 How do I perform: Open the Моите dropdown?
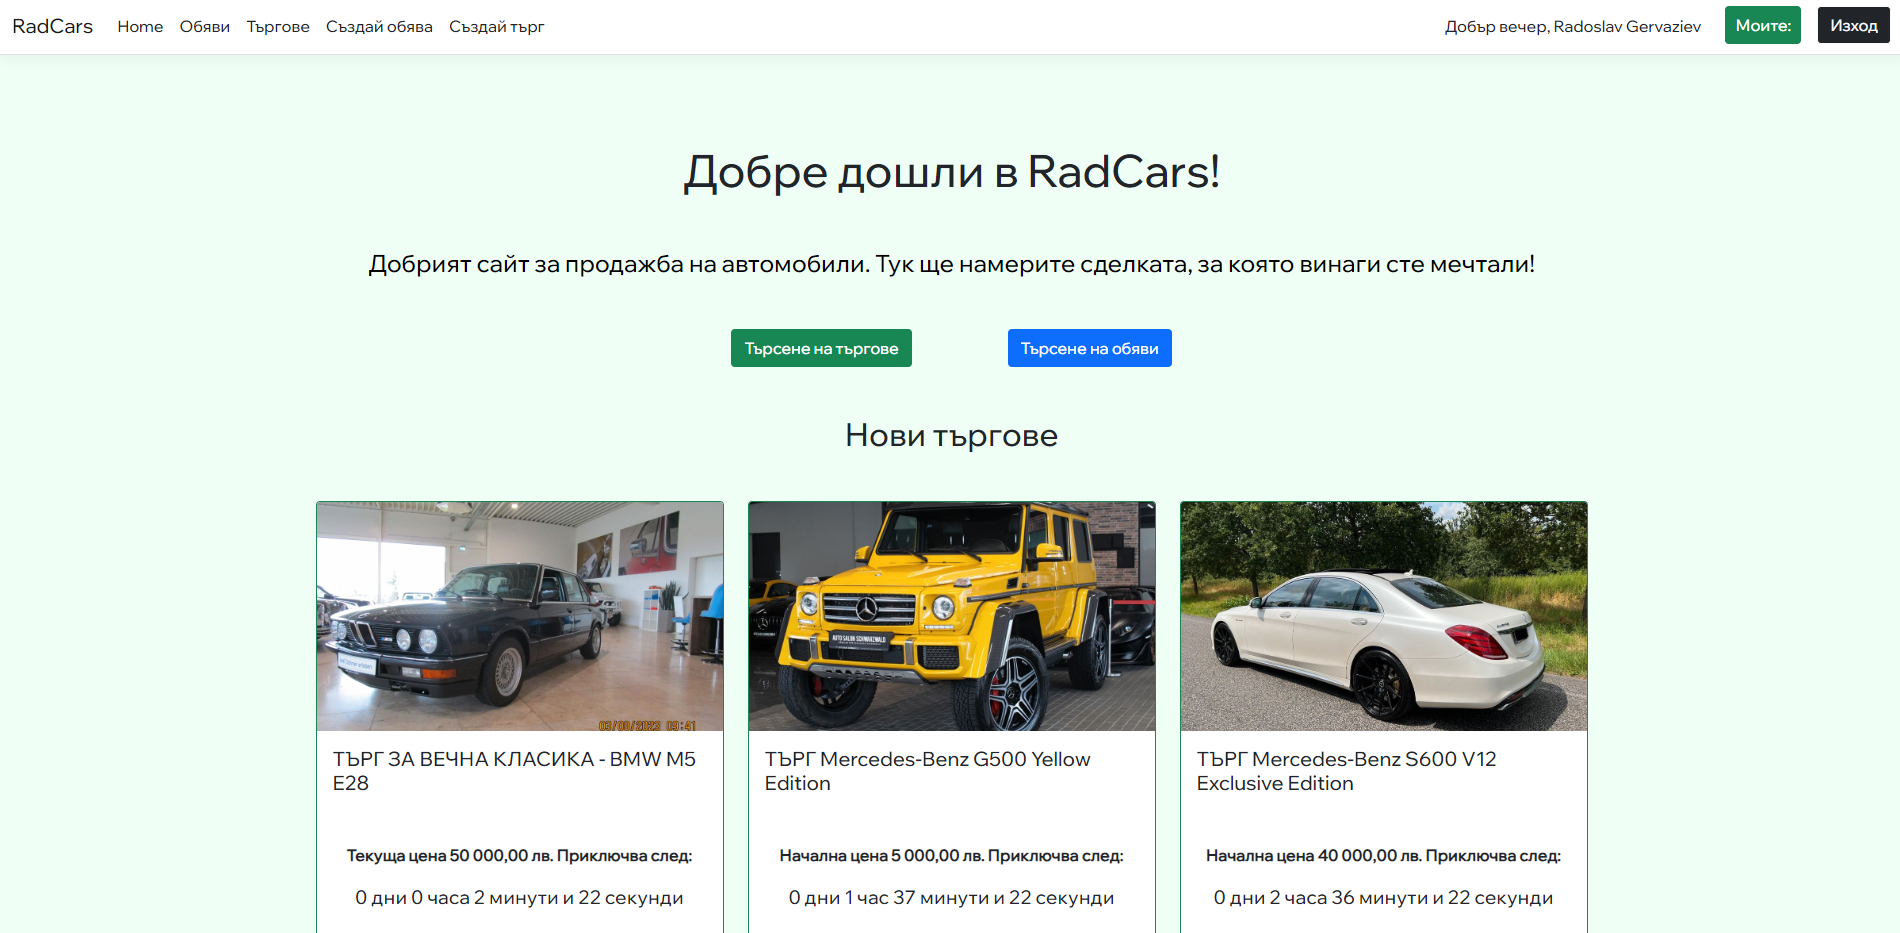click(1762, 25)
